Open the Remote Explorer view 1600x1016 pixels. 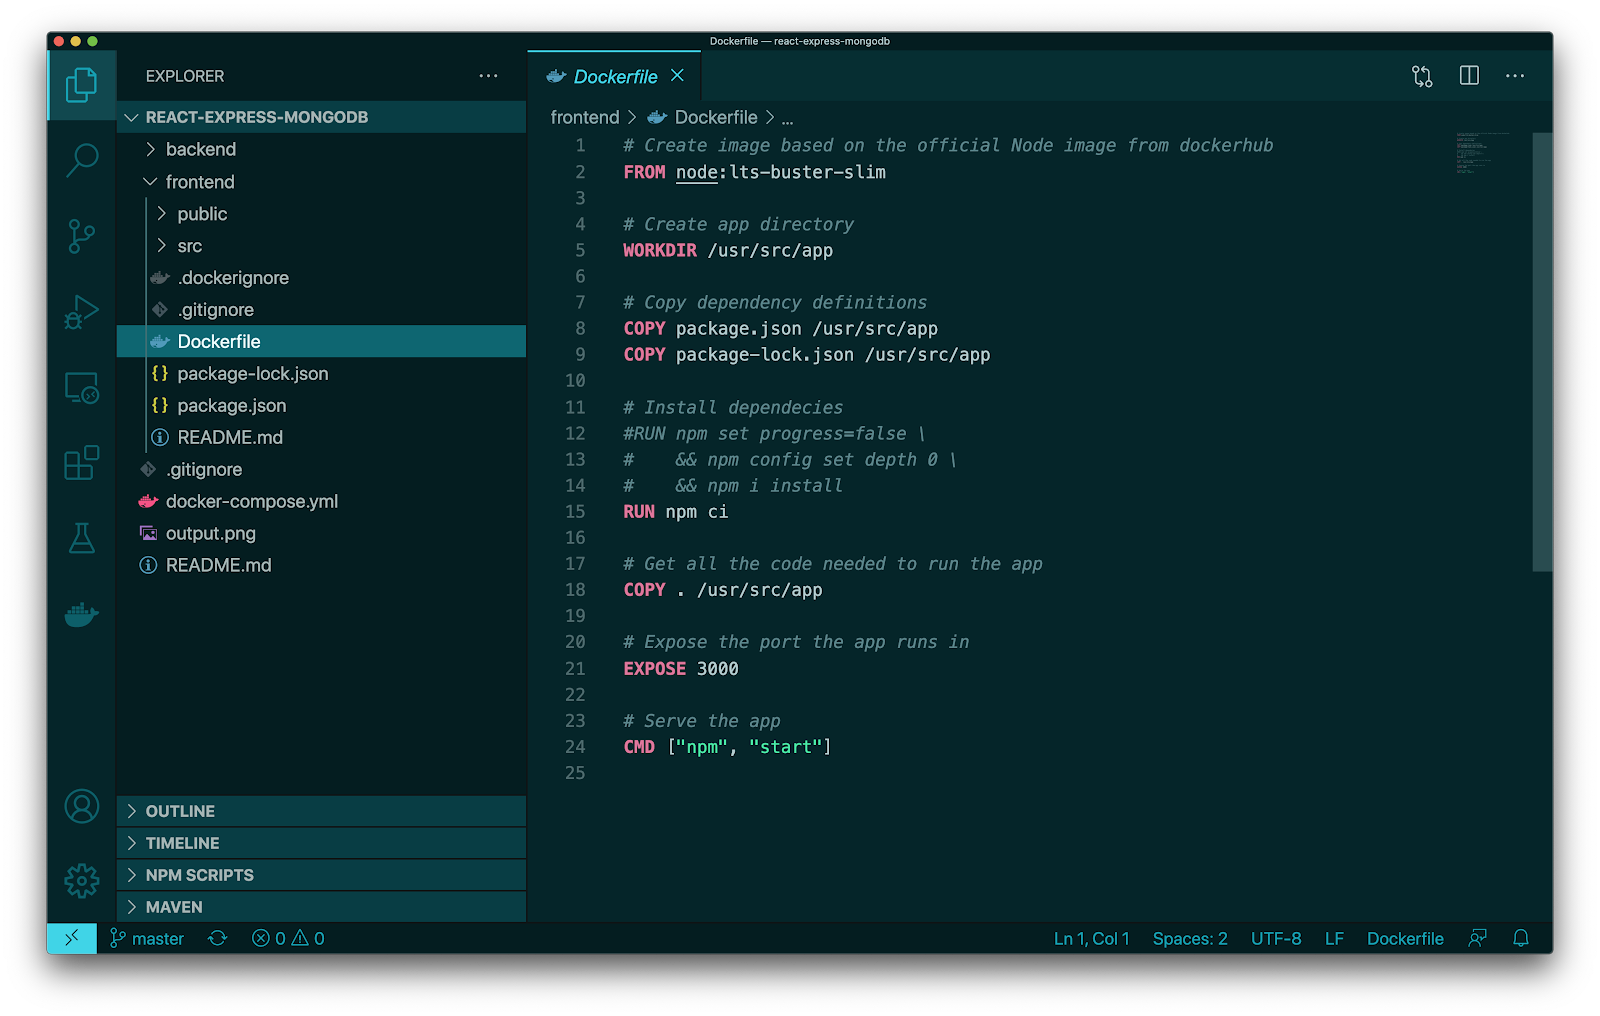82,388
